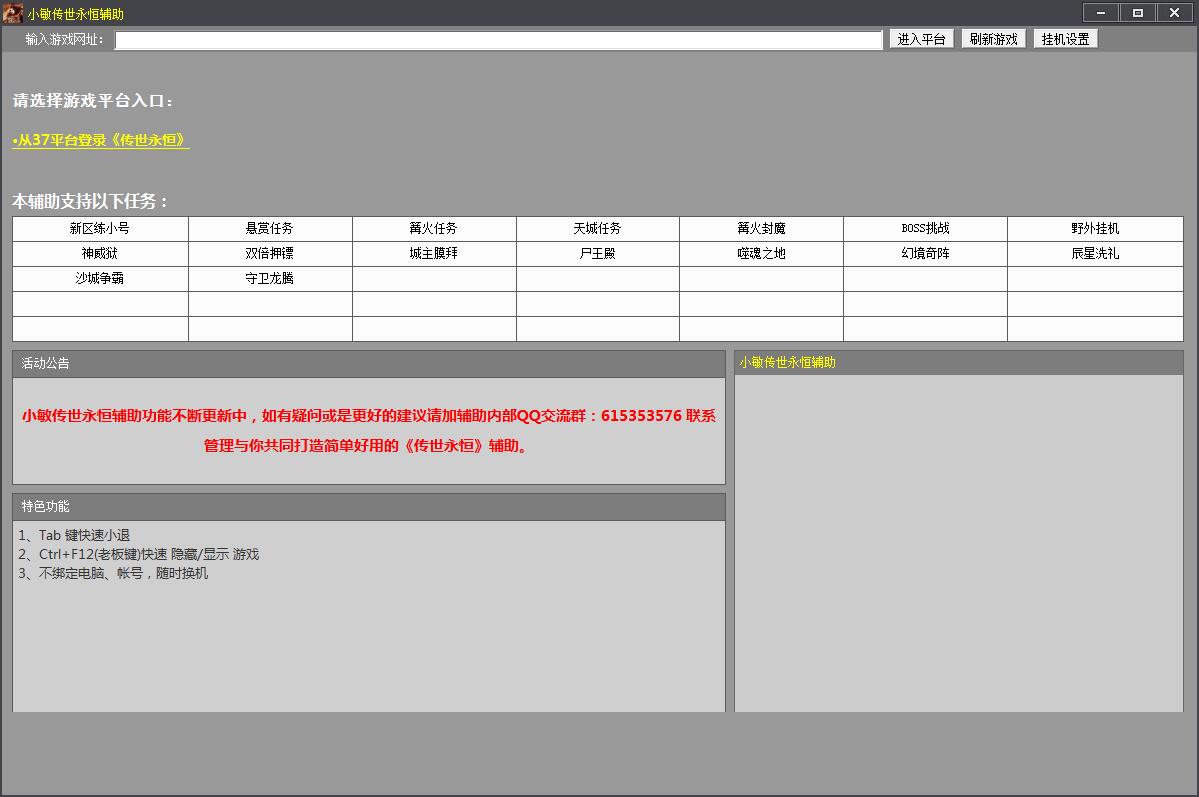Select the 幻境奇阵 task cell
Image resolution: width=1199 pixels, height=797 pixels.
pos(925,254)
